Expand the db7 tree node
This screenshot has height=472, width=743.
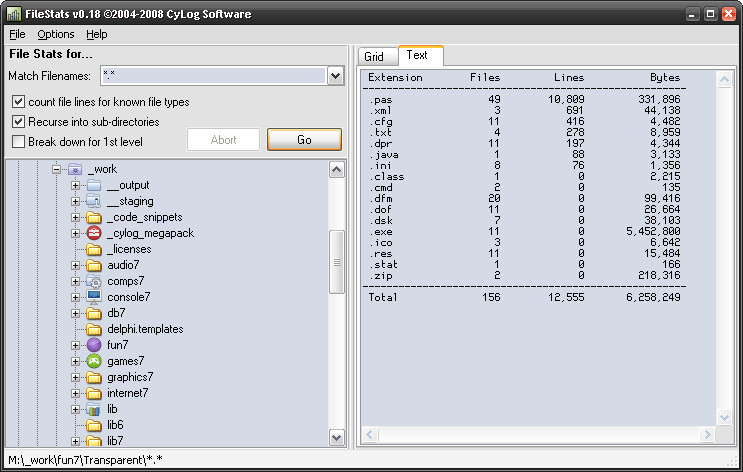[75, 313]
